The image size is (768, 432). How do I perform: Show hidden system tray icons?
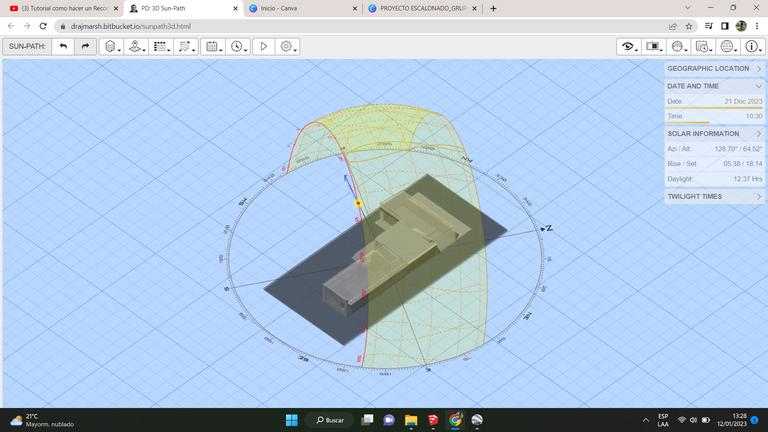[646, 420]
